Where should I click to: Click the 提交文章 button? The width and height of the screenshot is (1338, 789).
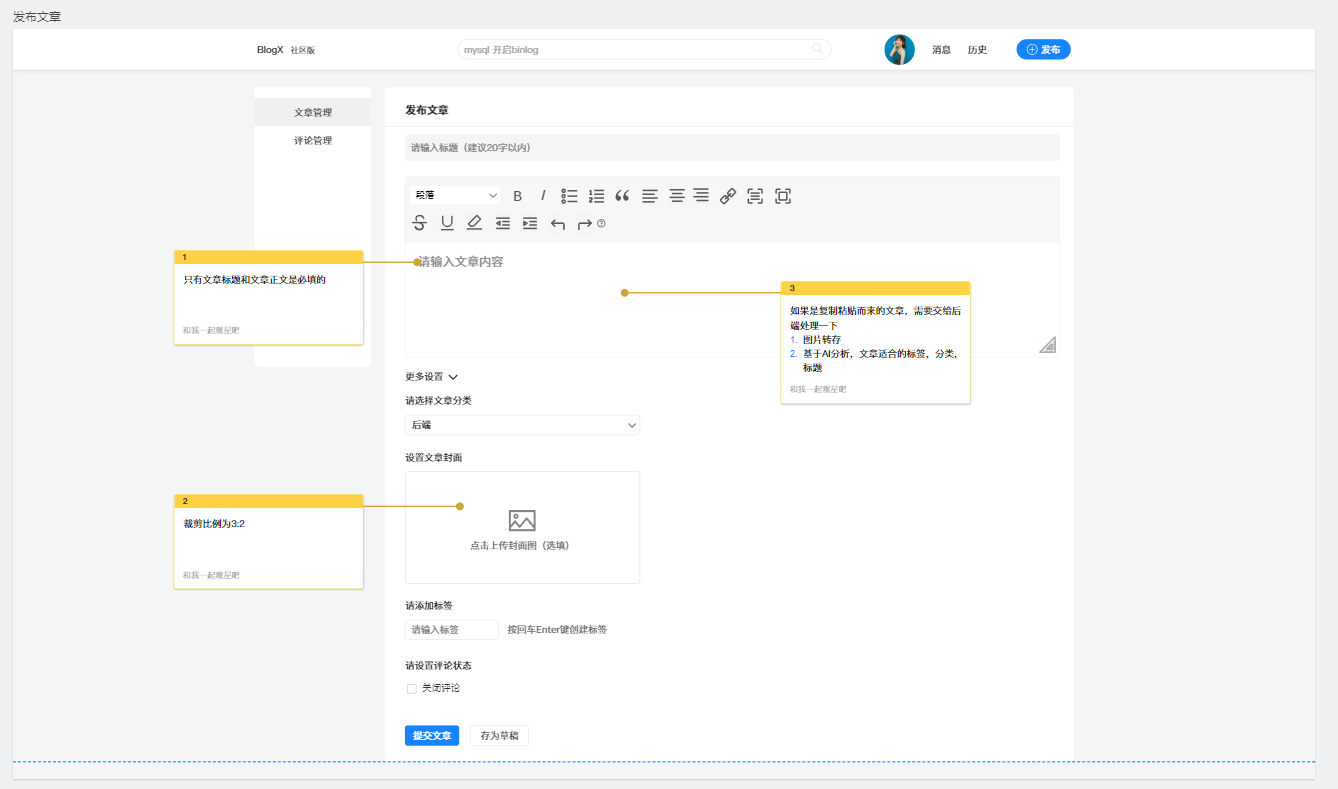[x=432, y=736]
